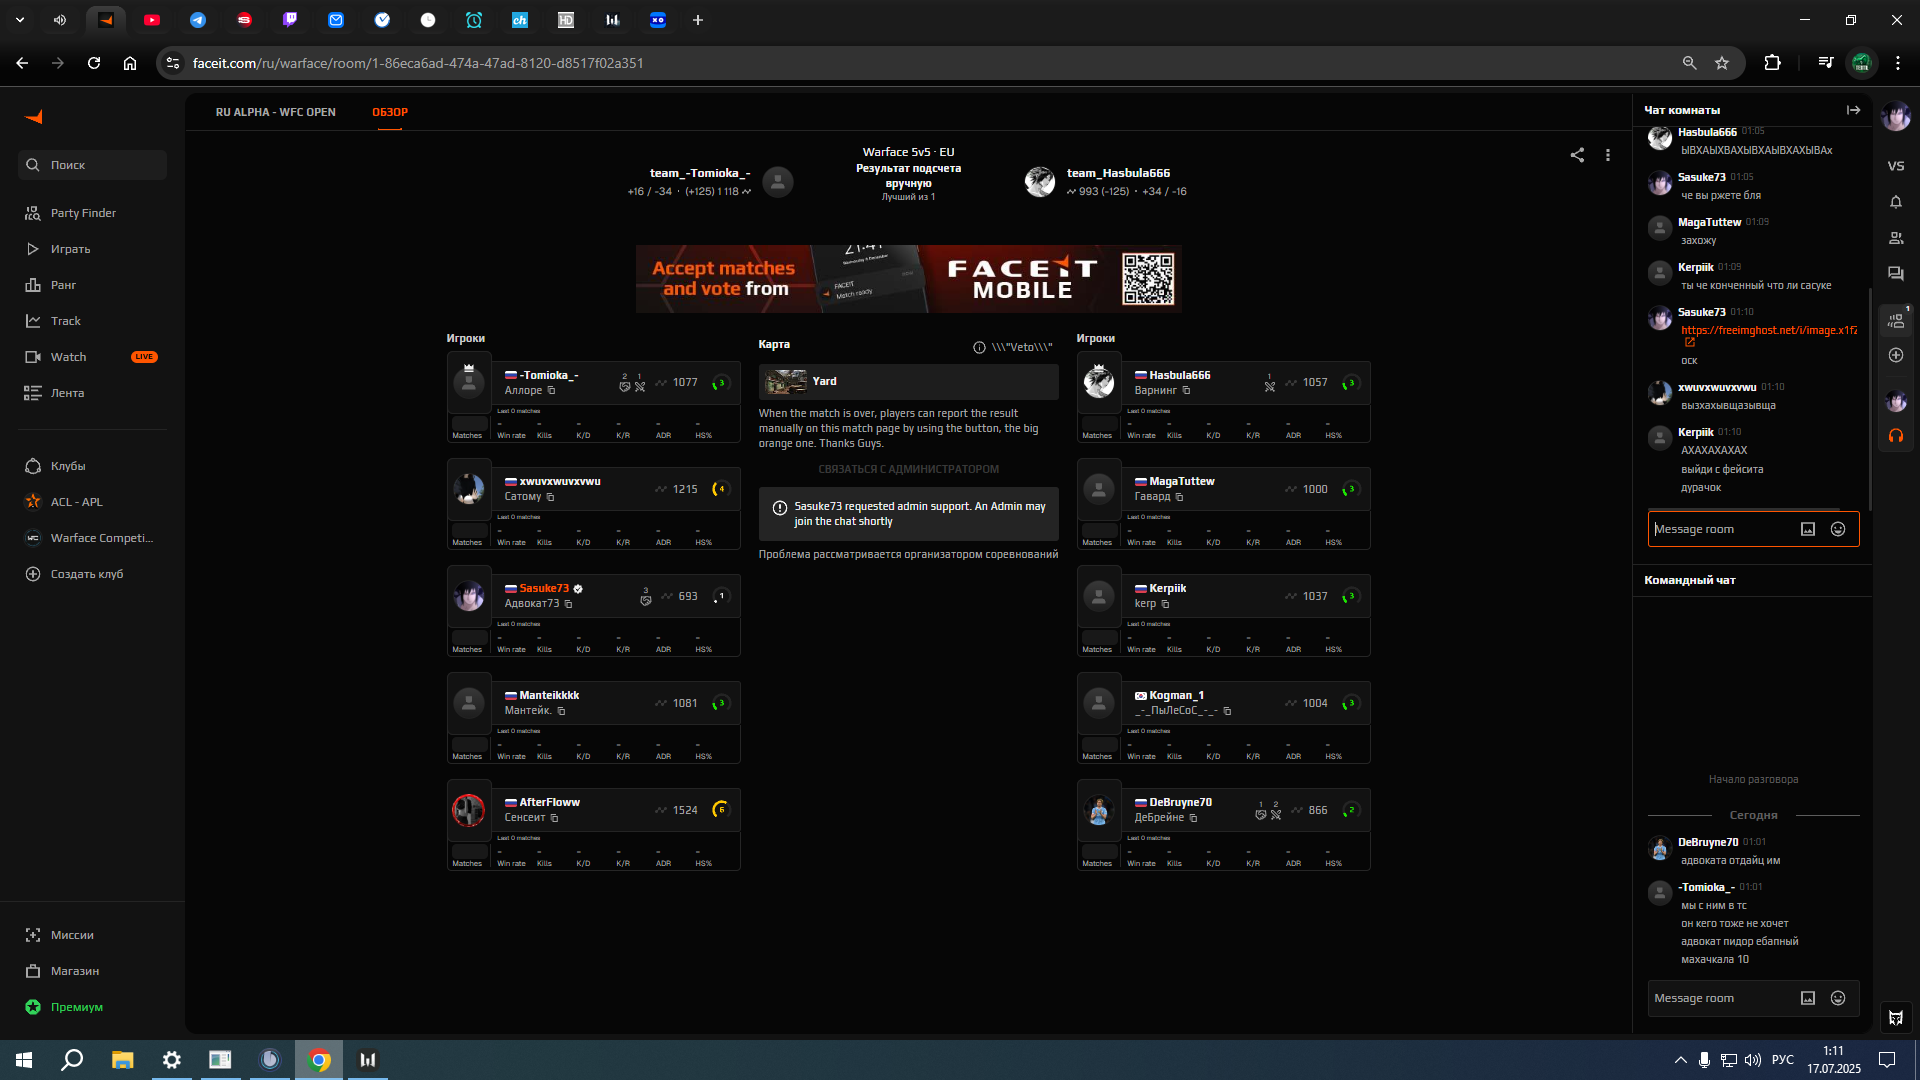Open chats icon in right rail
The height and width of the screenshot is (1080, 1920).
coord(1896,274)
